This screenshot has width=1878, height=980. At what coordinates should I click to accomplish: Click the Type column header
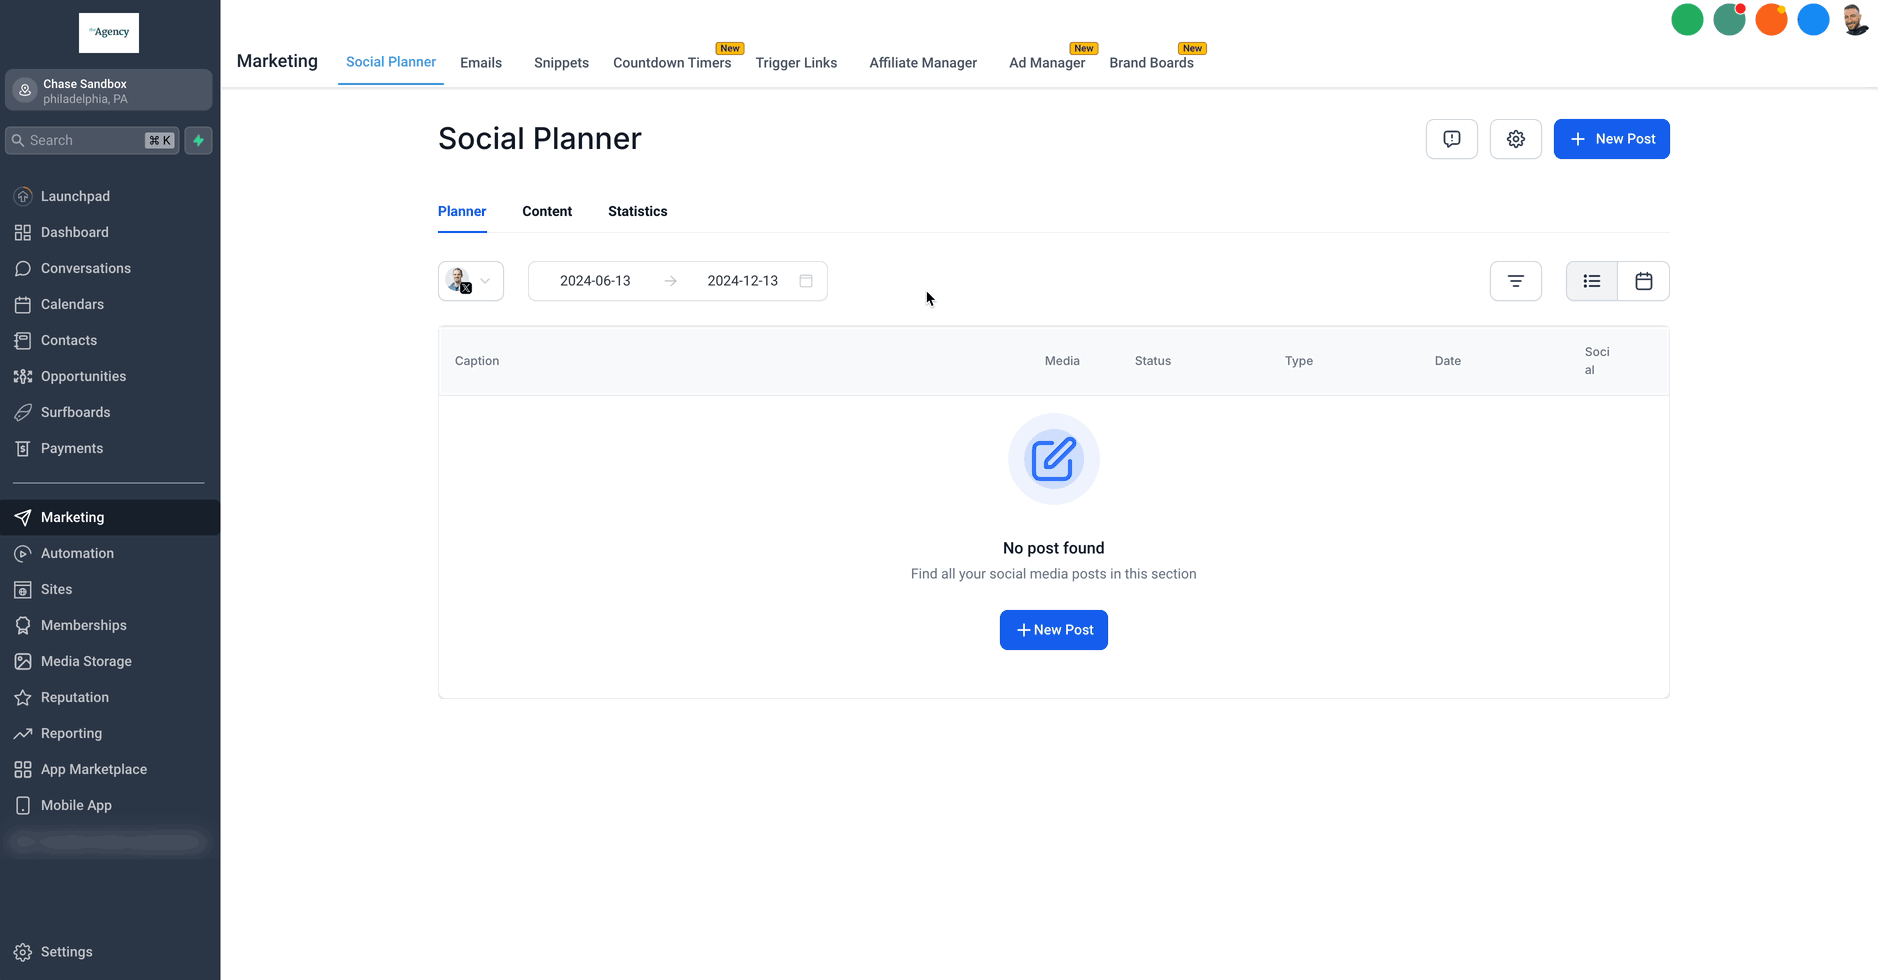(x=1299, y=361)
